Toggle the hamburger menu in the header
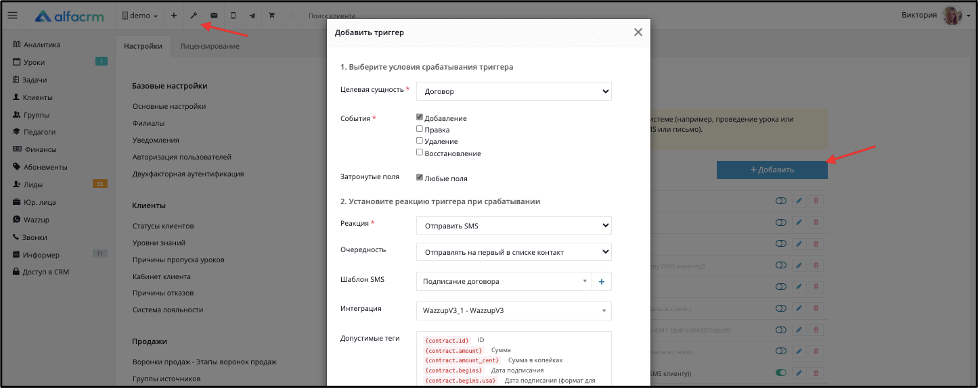Viewport: 979px width, 389px height. click(x=12, y=16)
